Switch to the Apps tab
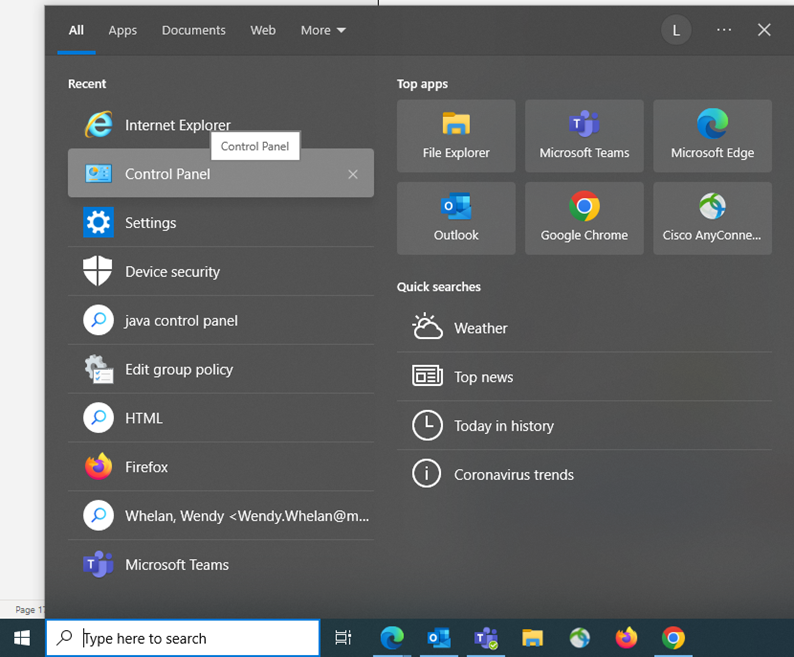Image resolution: width=794 pixels, height=657 pixels. point(123,30)
